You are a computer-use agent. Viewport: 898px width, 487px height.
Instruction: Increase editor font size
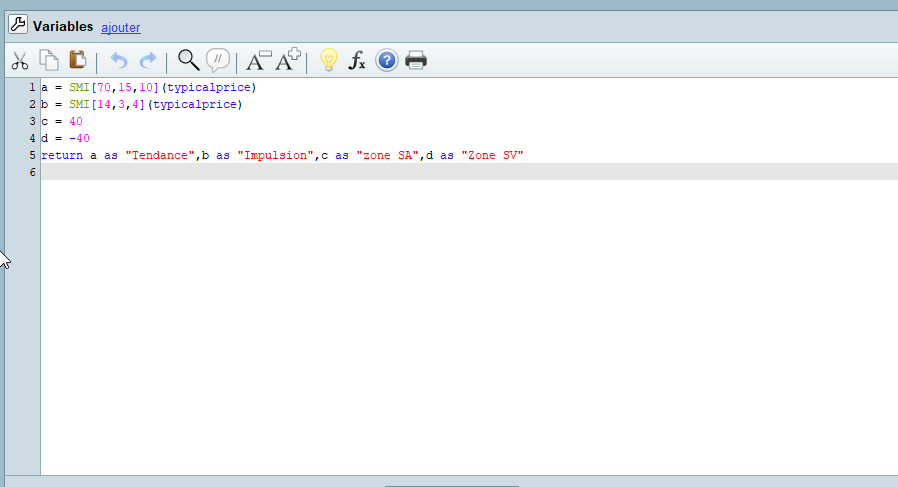(287, 60)
